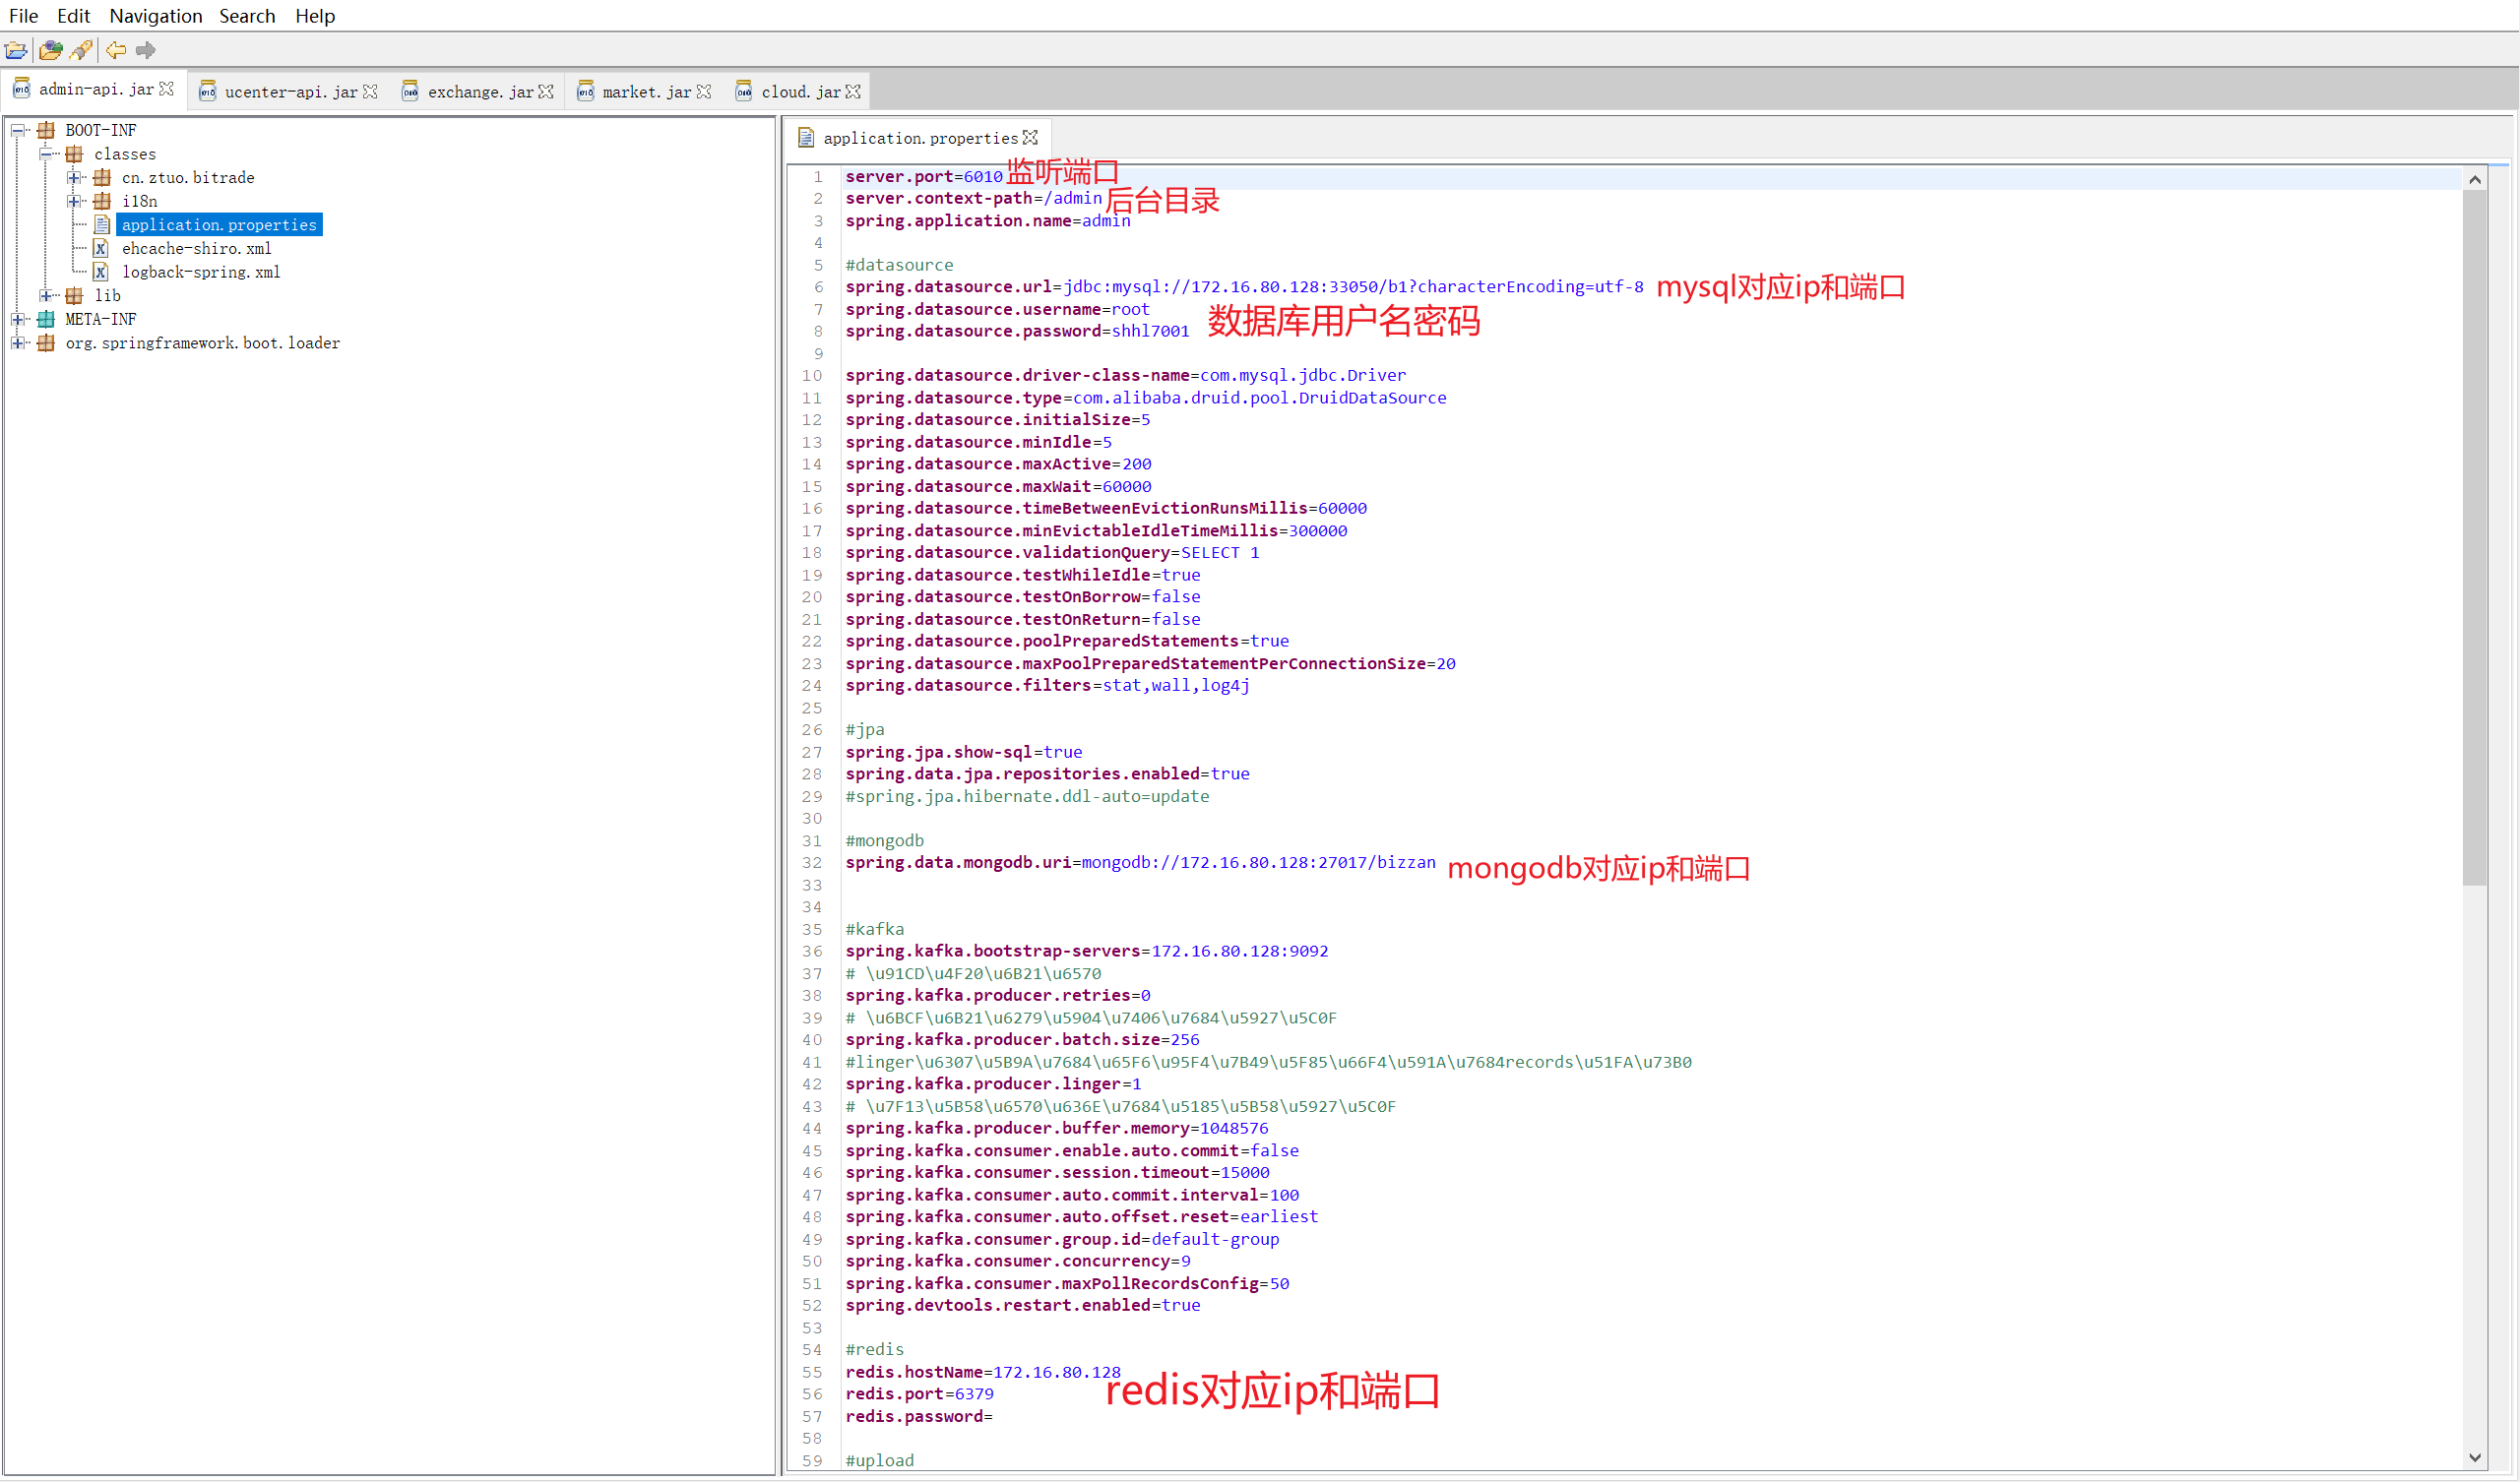
Task: Select cn.ztuo.bitrade package in tree
Action: (188, 178)
